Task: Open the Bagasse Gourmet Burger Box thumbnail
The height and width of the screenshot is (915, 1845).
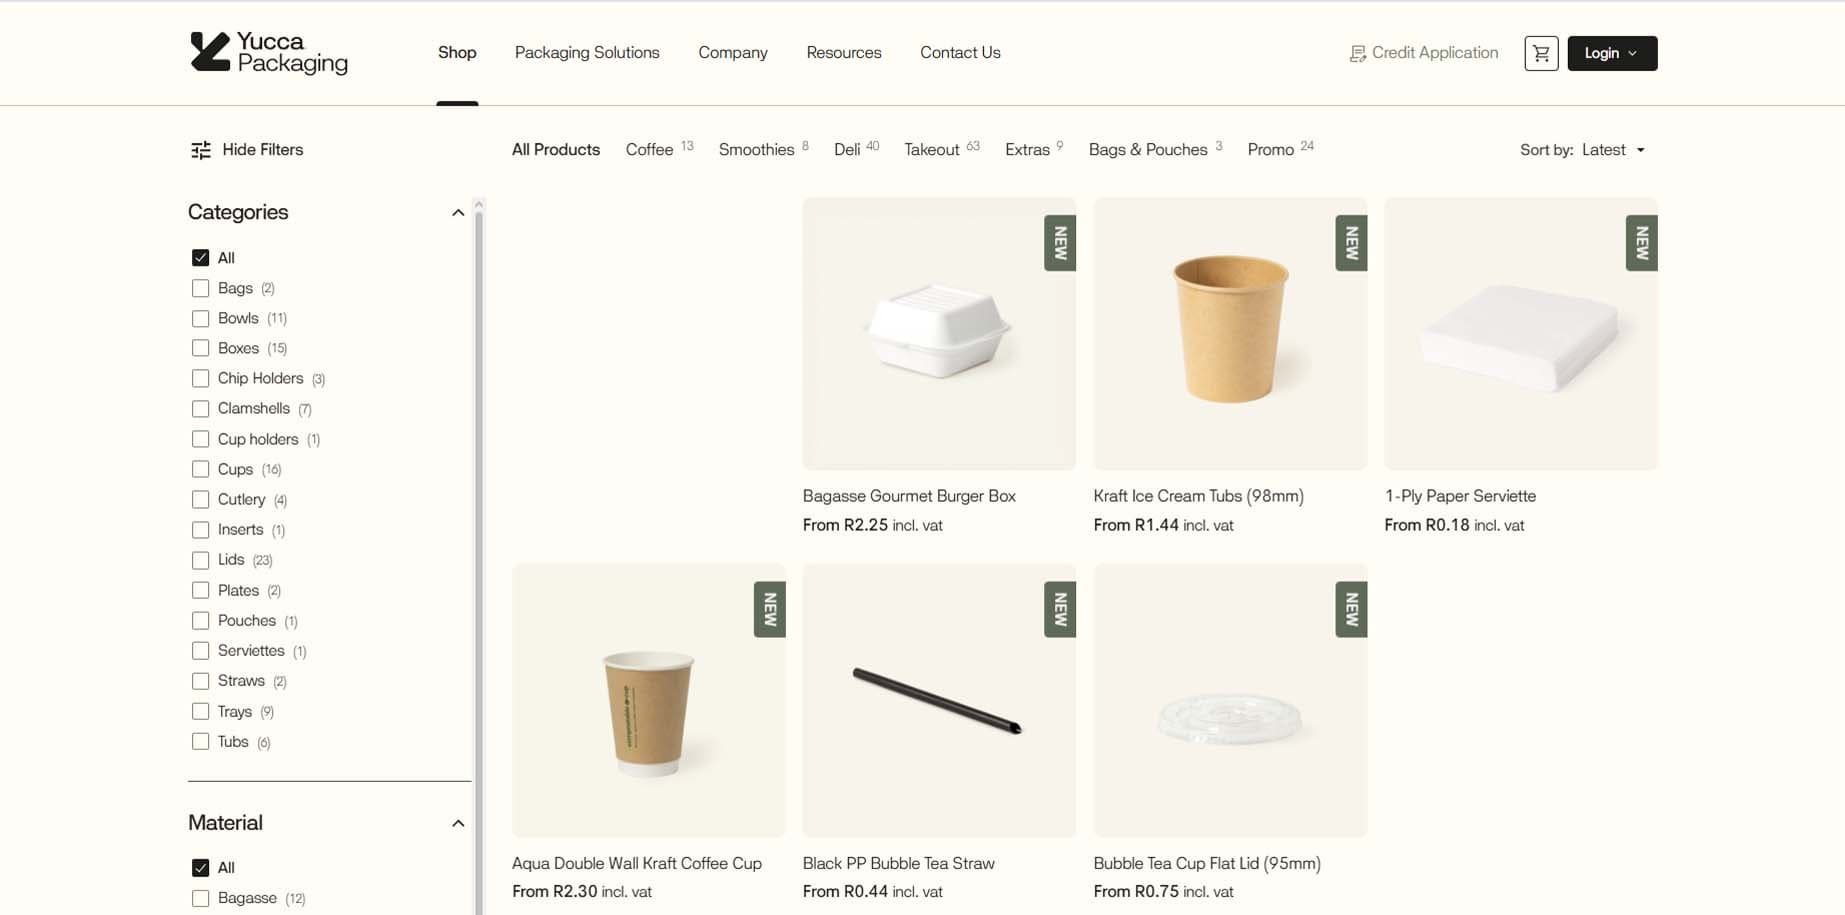Action: pos(939,334)
